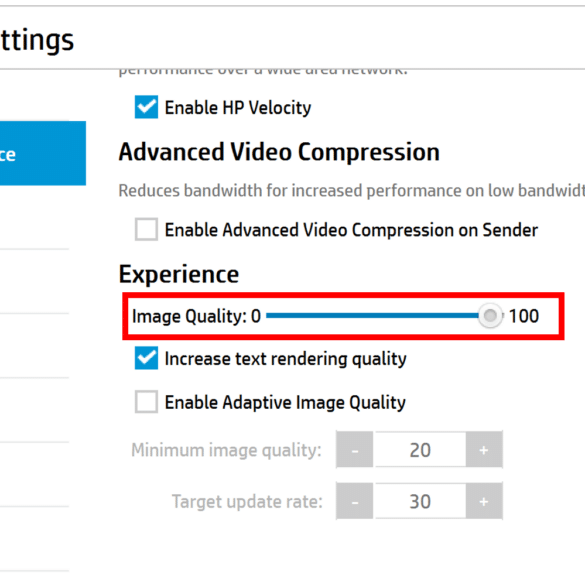
Task: Click the Minimum image quality label
Action: tap(226, 450)
